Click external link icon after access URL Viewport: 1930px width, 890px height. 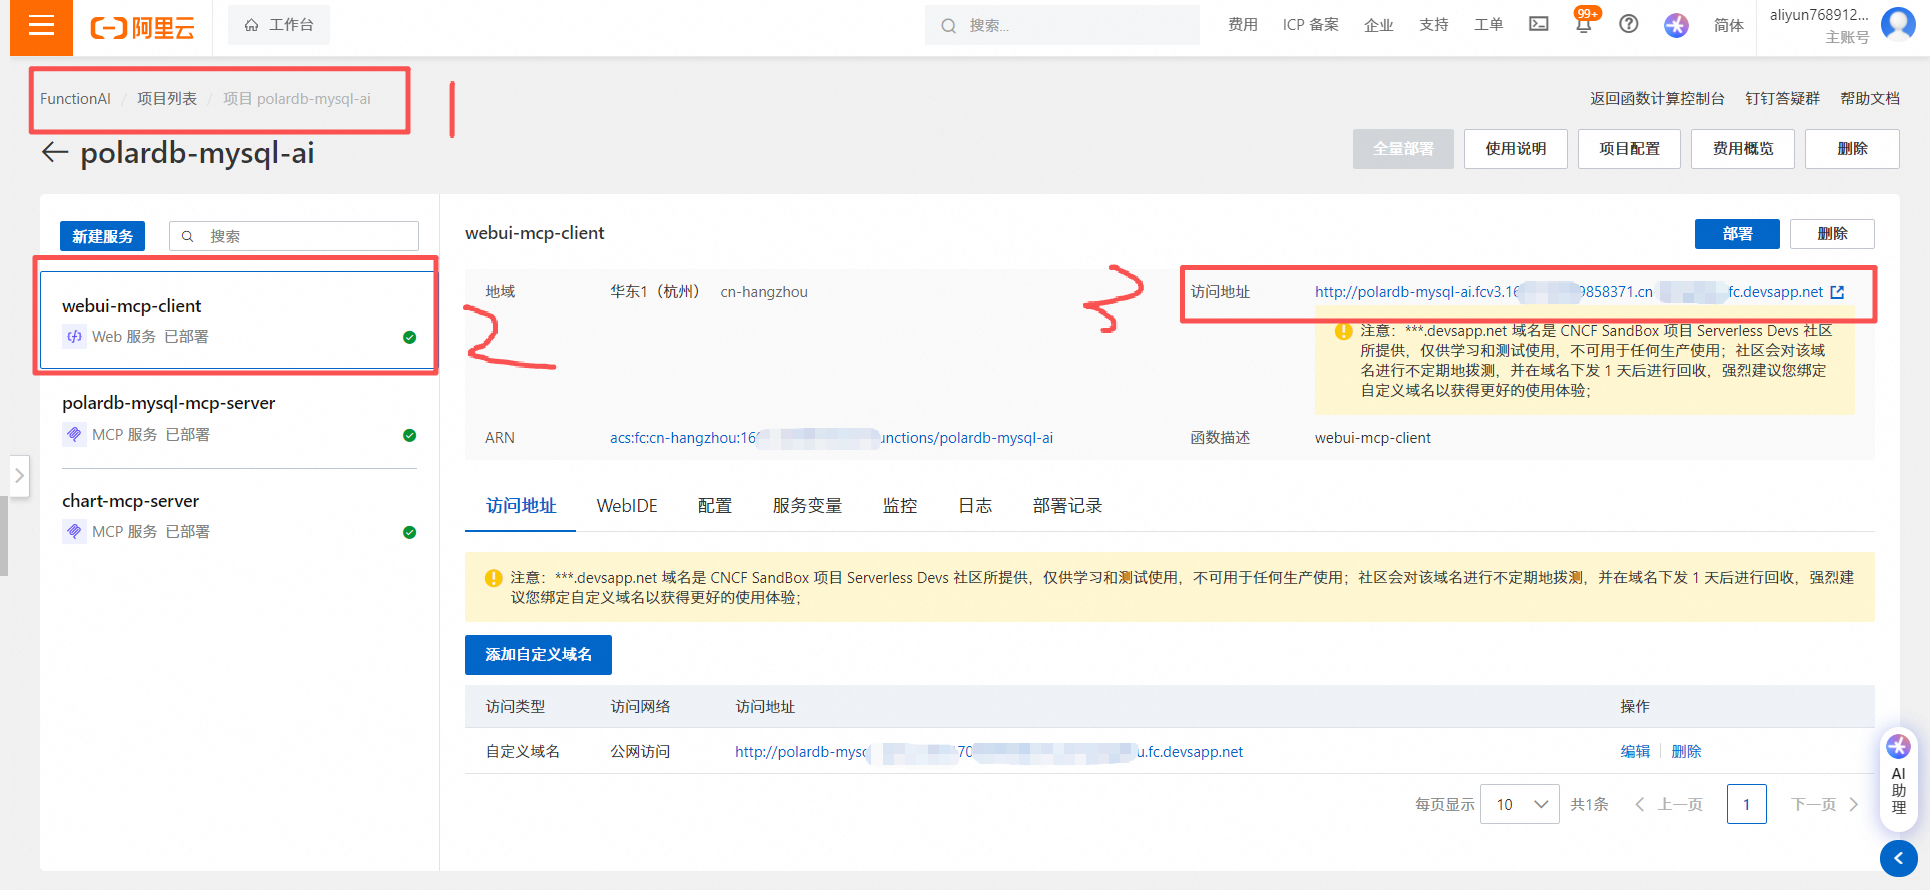pyautogui.click(x=1837, y=292)
